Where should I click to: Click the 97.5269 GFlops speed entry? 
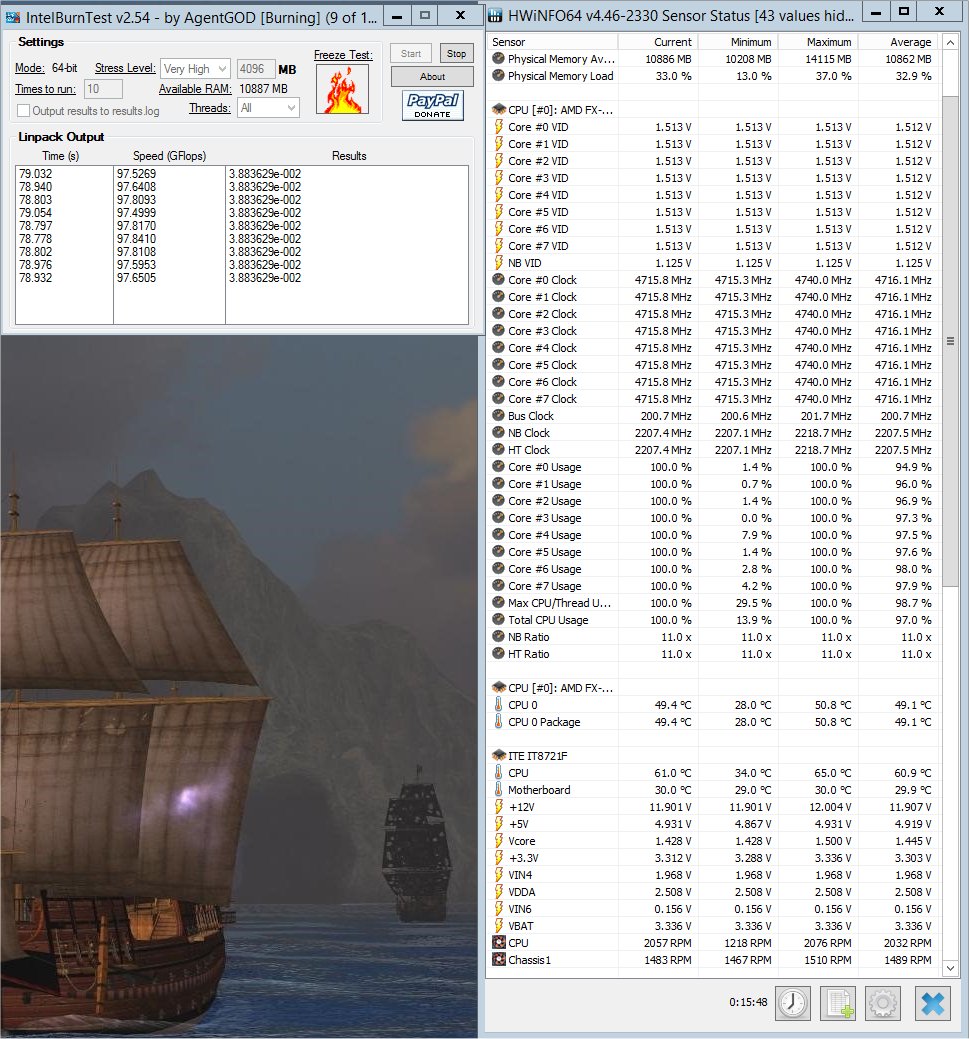tap(137, 174)
